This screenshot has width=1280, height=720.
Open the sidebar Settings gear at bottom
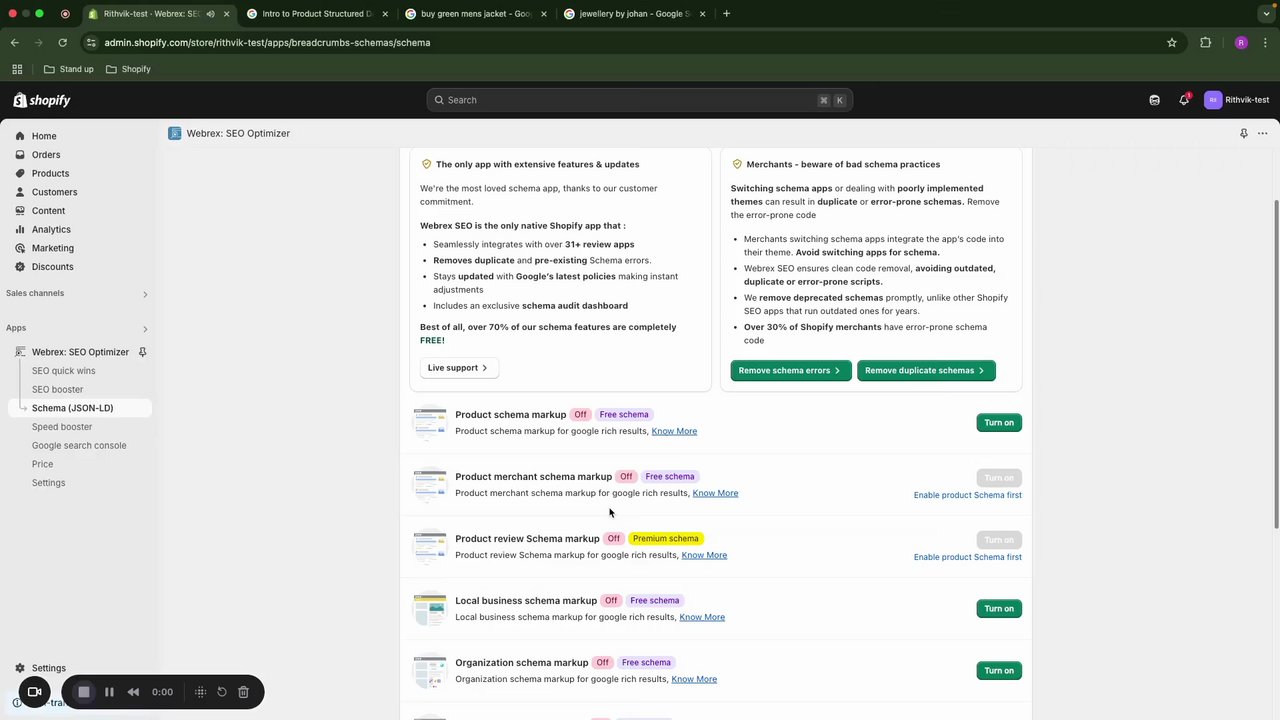point(20,668)
